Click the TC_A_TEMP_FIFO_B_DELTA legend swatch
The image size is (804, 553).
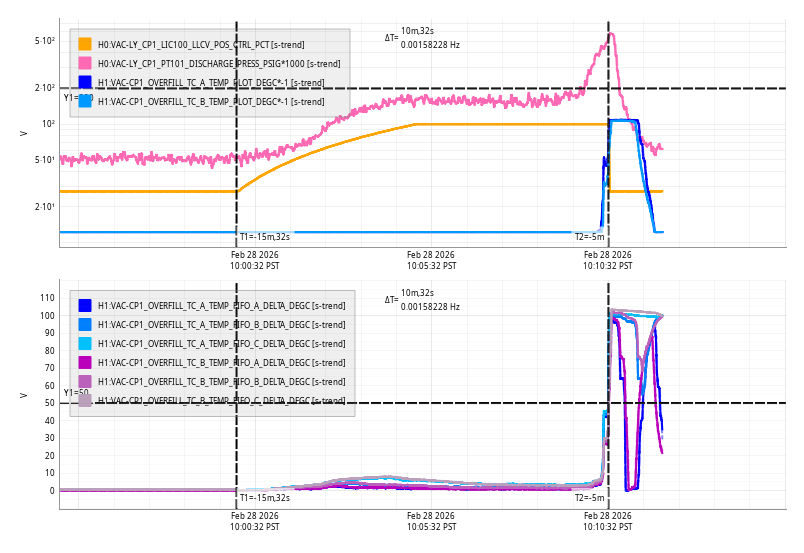click(x=85, y=325)
